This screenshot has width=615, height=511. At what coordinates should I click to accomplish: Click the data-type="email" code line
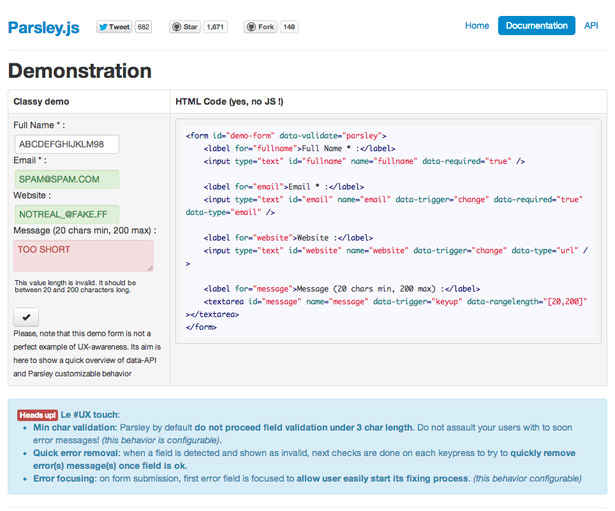tap(230, 212)
